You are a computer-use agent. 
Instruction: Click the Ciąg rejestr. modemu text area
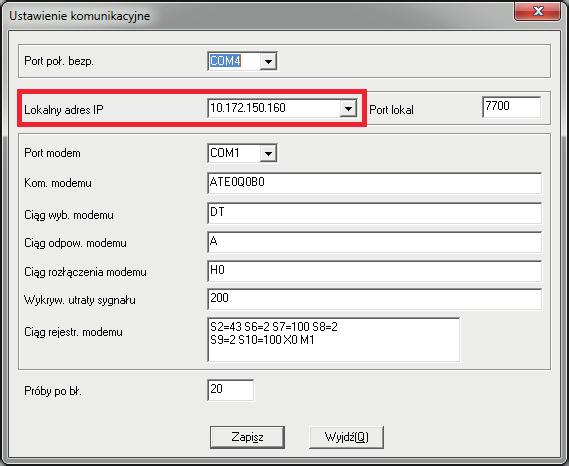pos(333,339)
